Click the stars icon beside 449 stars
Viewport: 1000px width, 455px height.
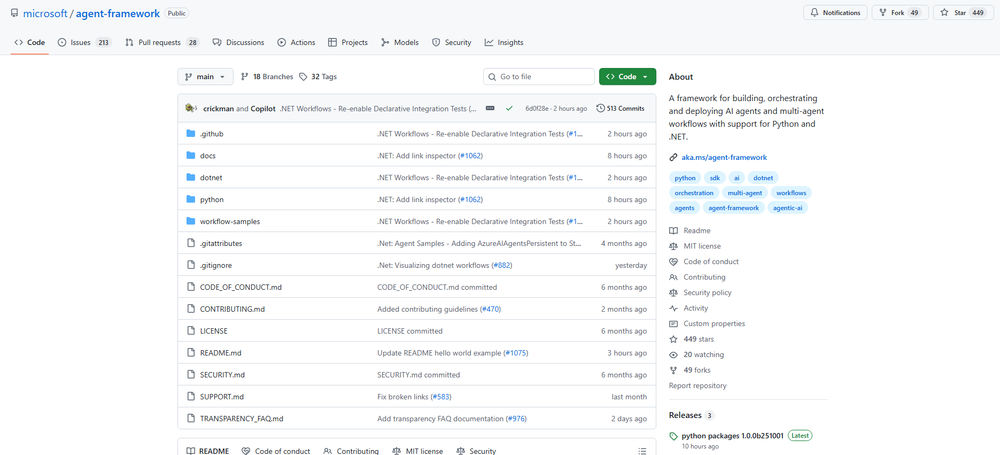click(673, 339)
